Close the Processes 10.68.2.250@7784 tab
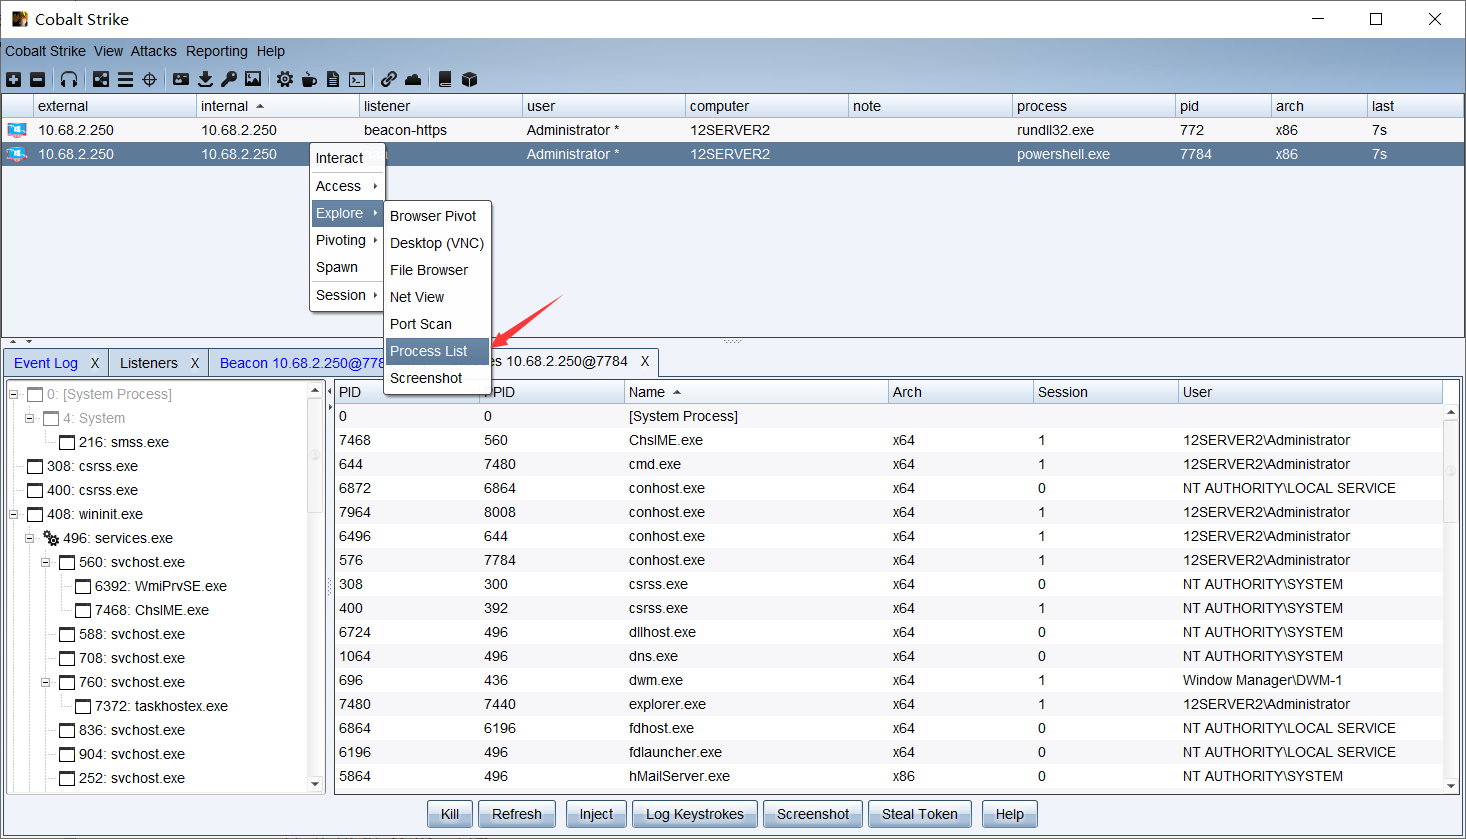Viewport: 1466px width, 839px height. [645, 361]
